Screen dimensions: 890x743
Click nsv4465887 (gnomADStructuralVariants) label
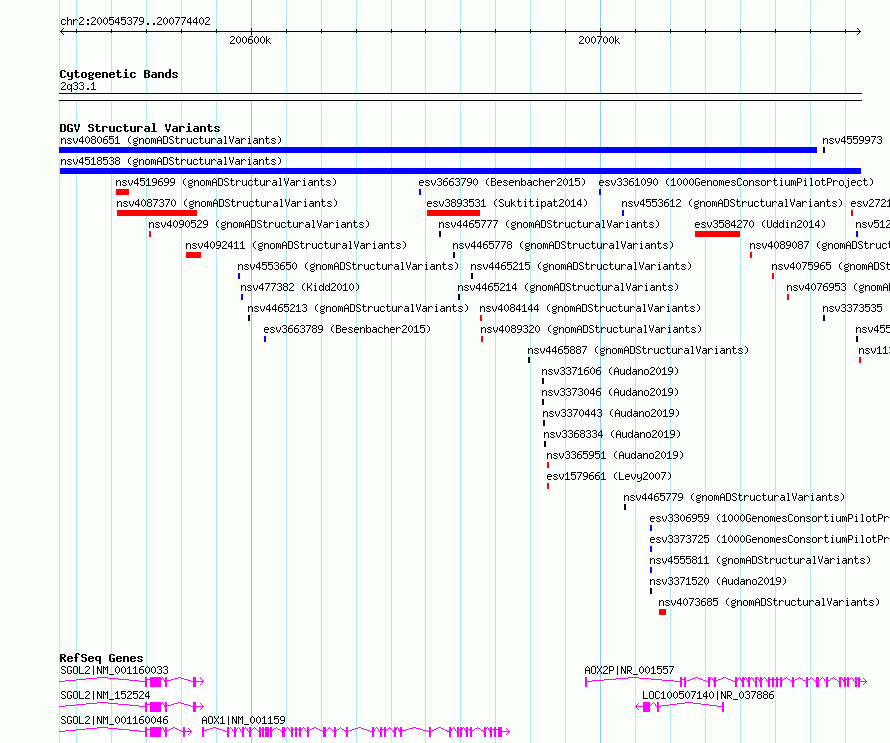coord(639,350)
